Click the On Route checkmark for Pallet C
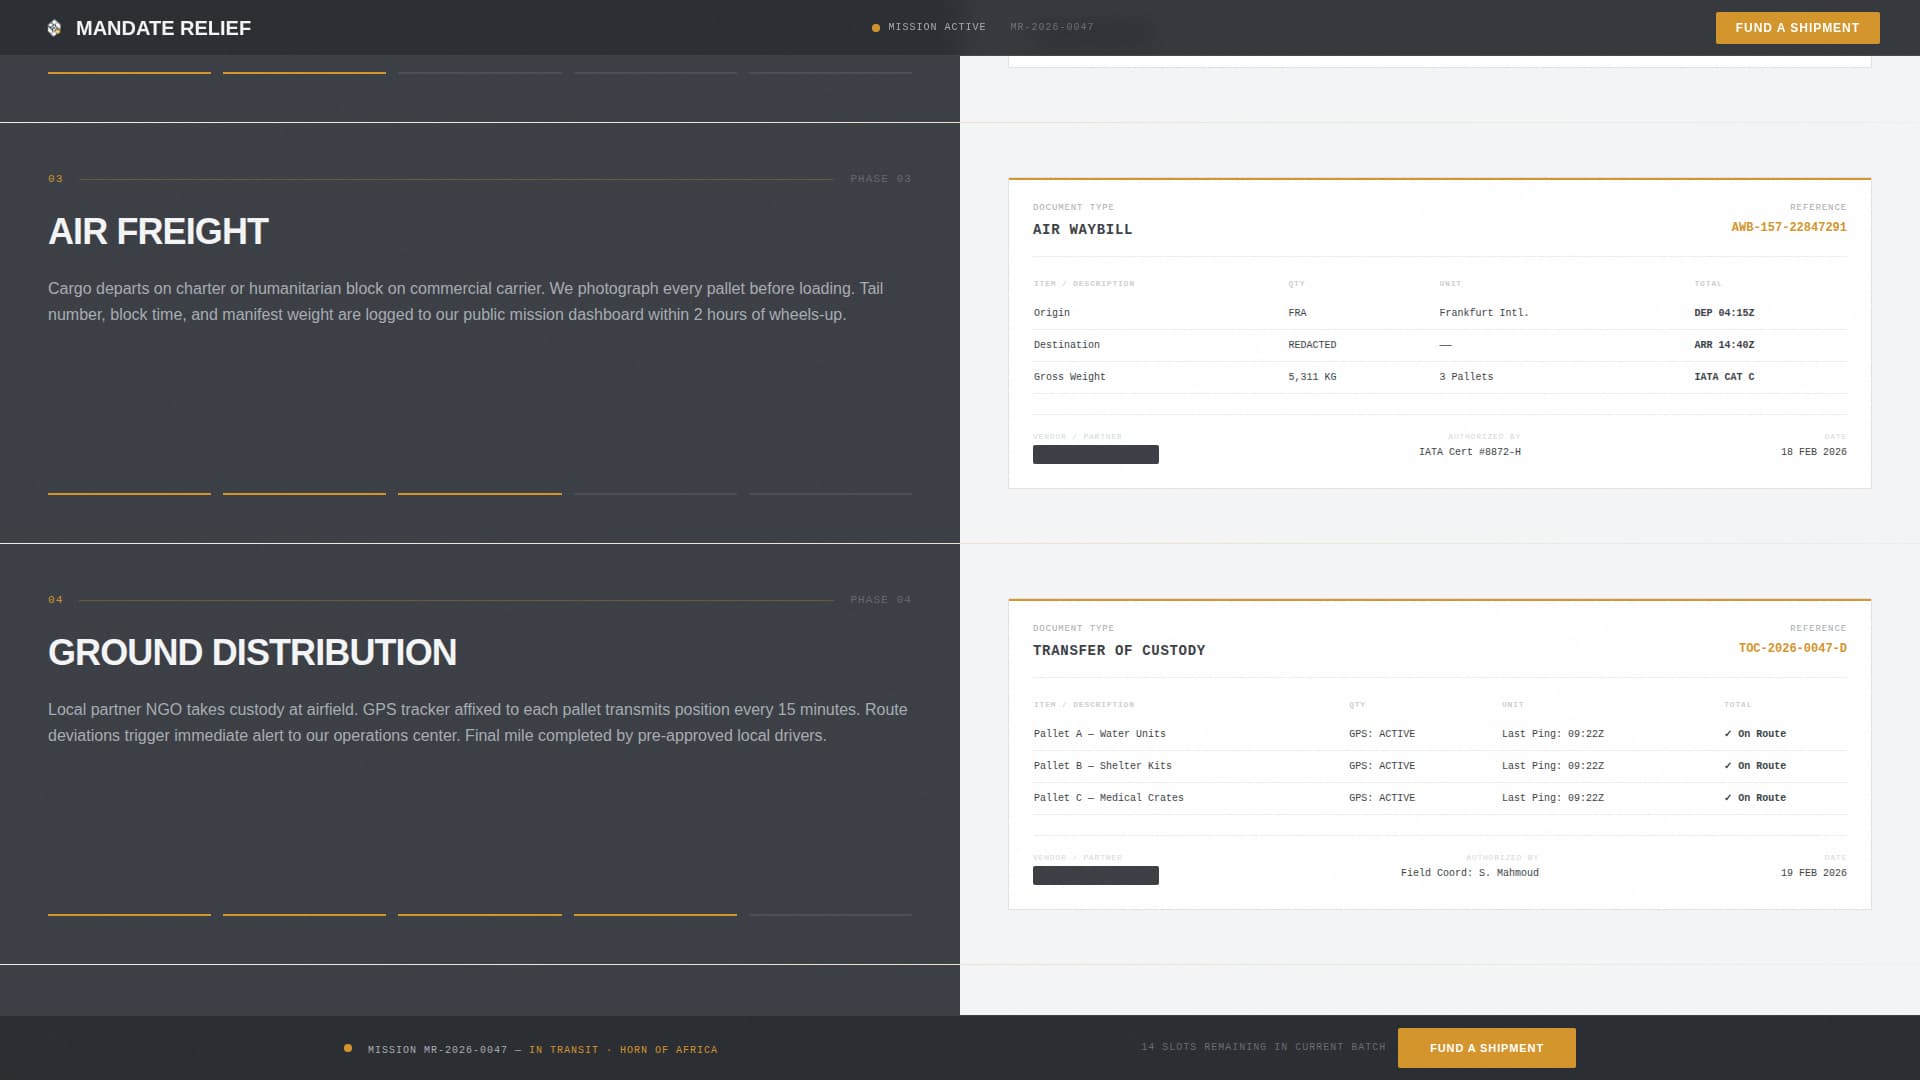 (x=1728, y=798)
